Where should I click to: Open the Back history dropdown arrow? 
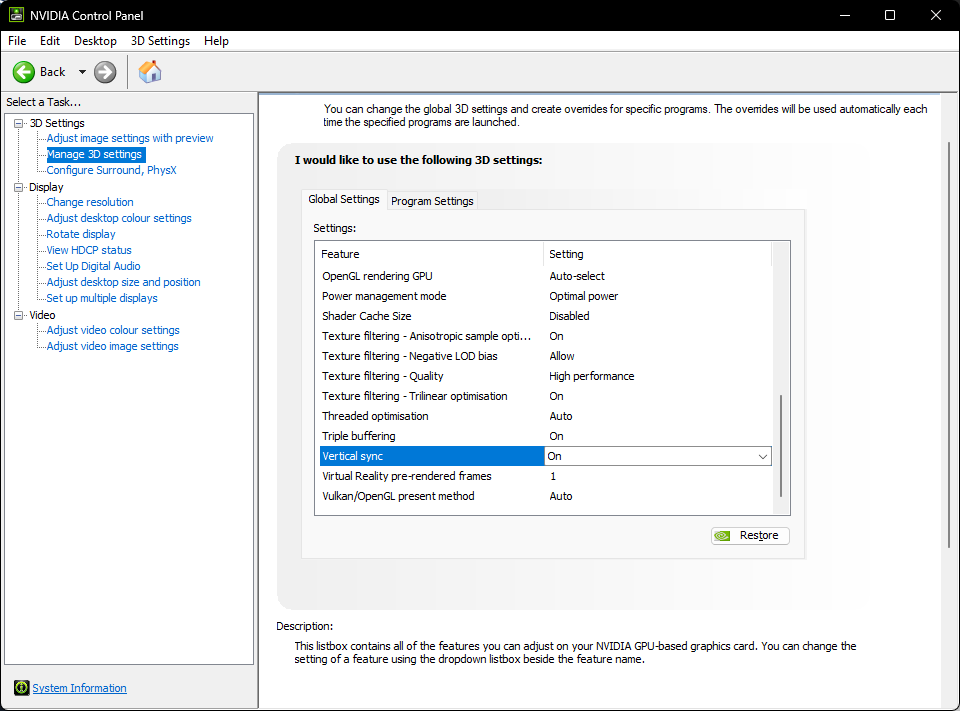pos(82,72)
